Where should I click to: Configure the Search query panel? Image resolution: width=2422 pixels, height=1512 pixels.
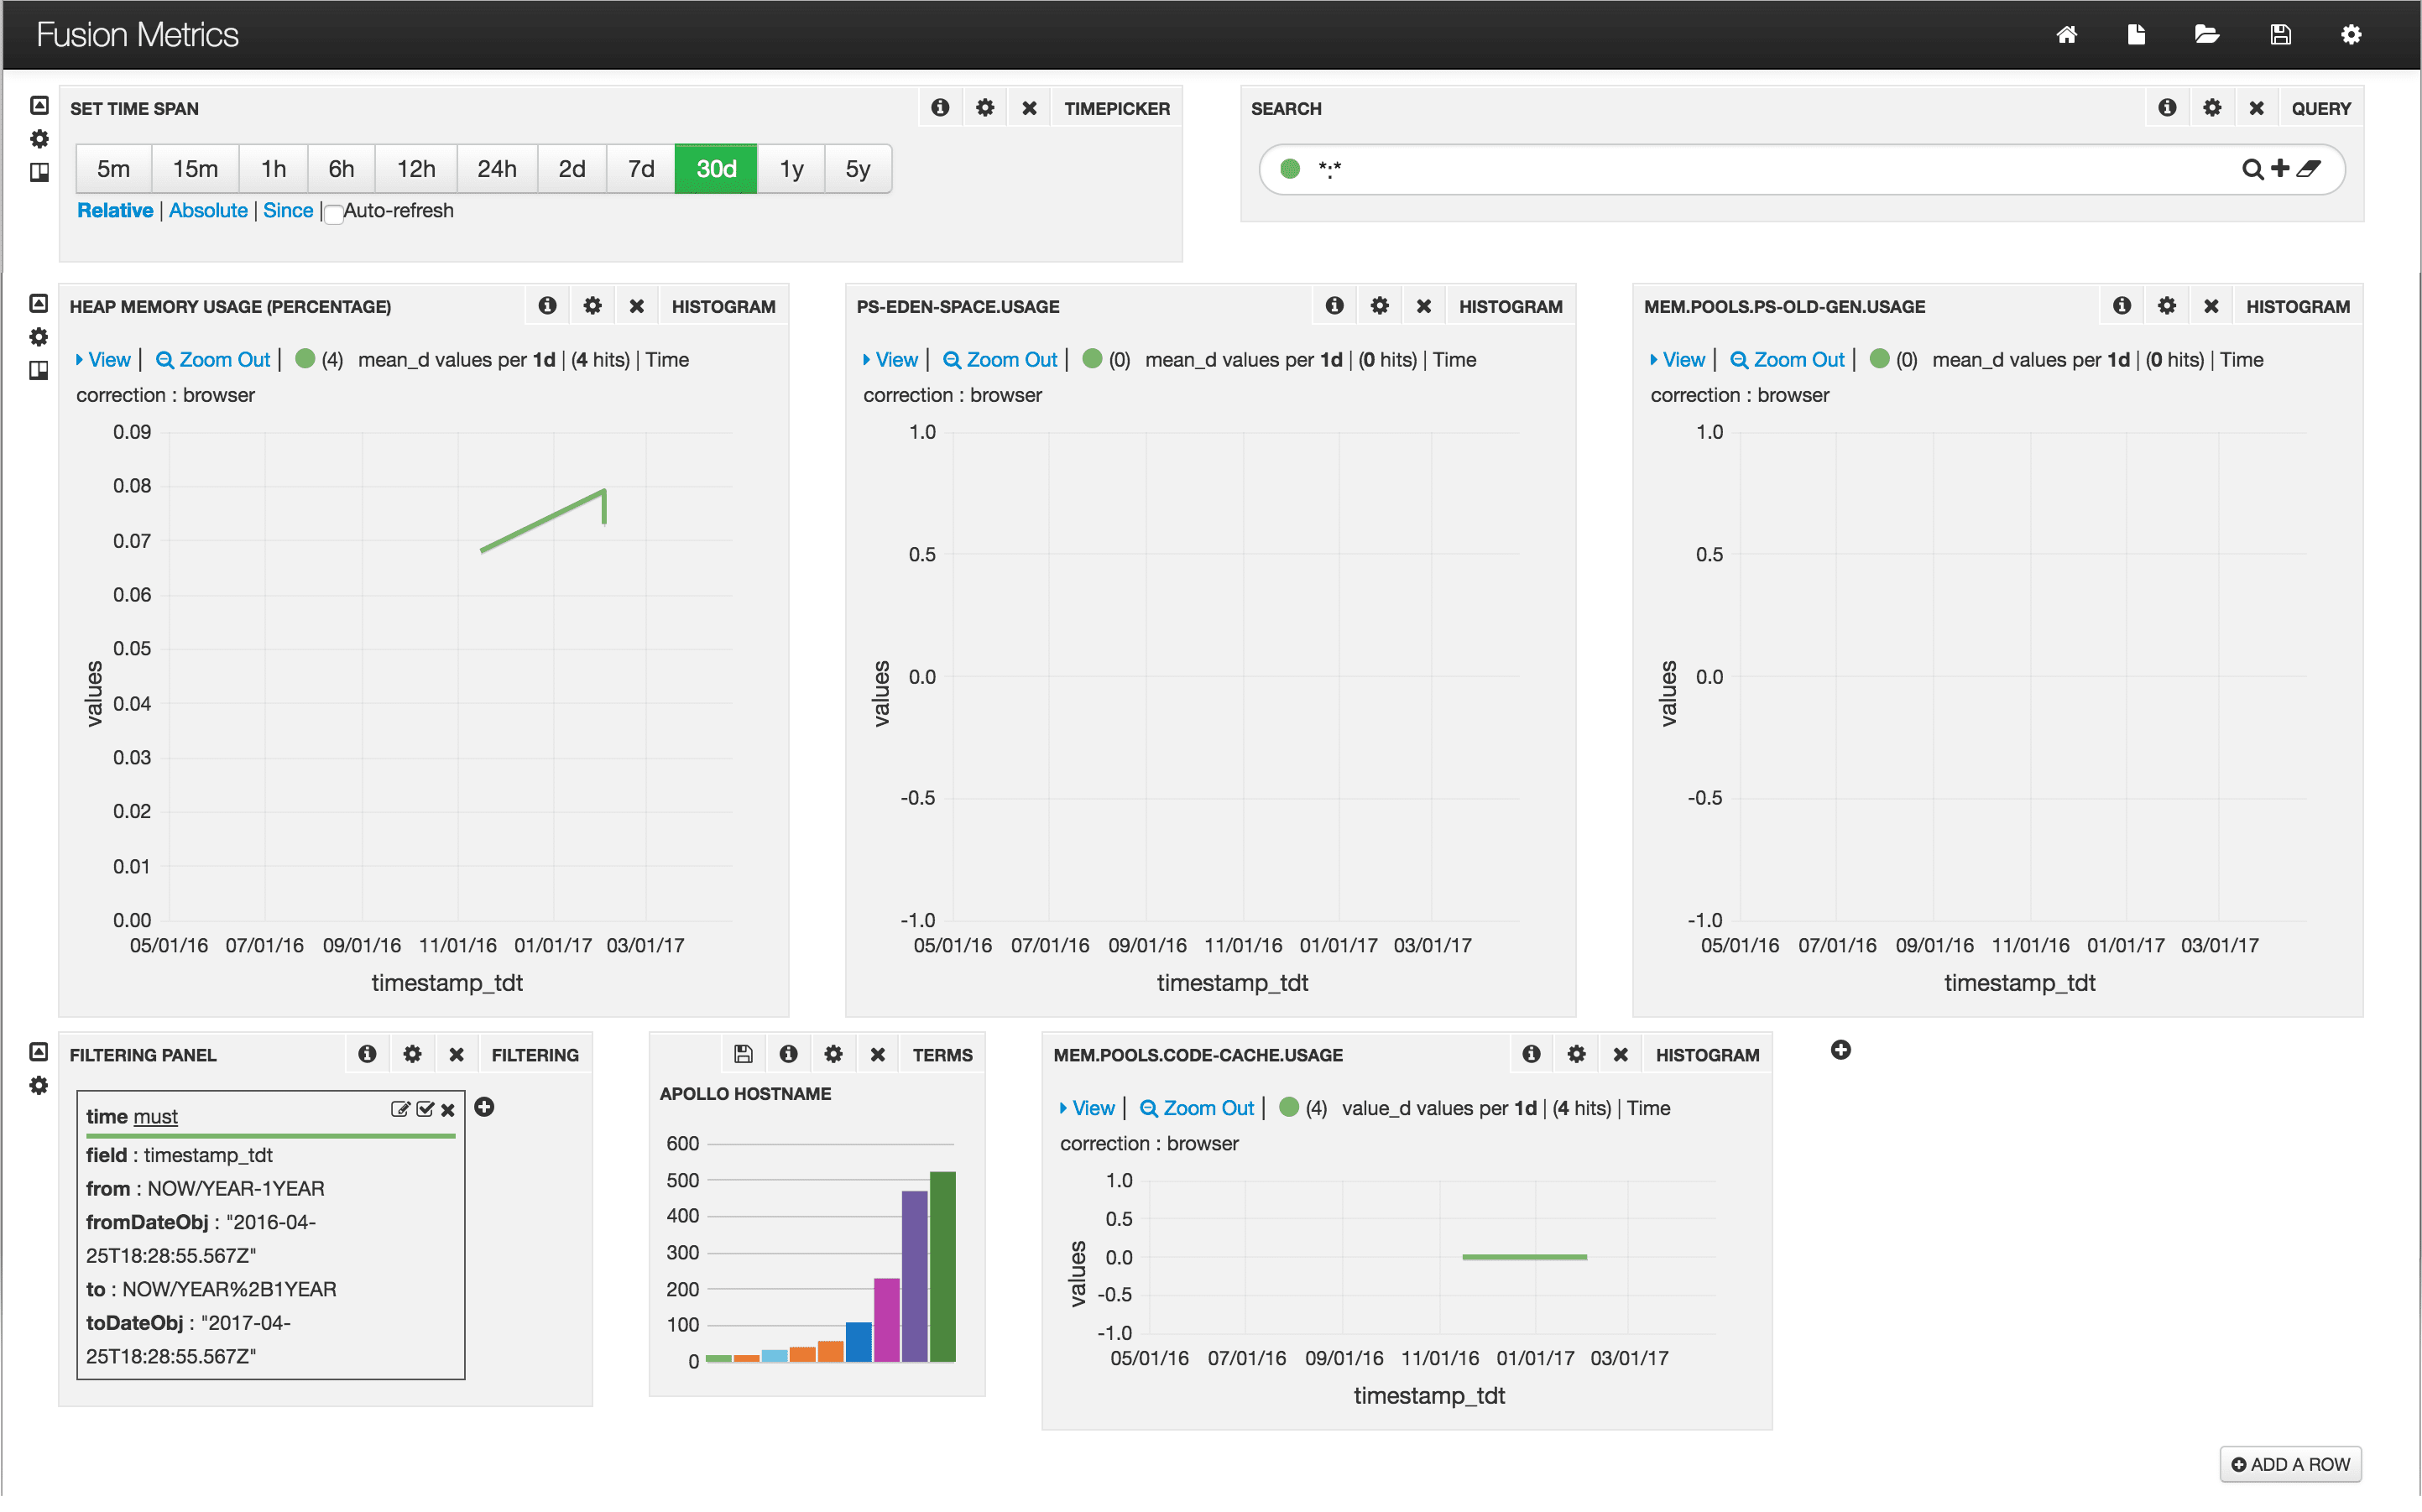point(2212,108)
